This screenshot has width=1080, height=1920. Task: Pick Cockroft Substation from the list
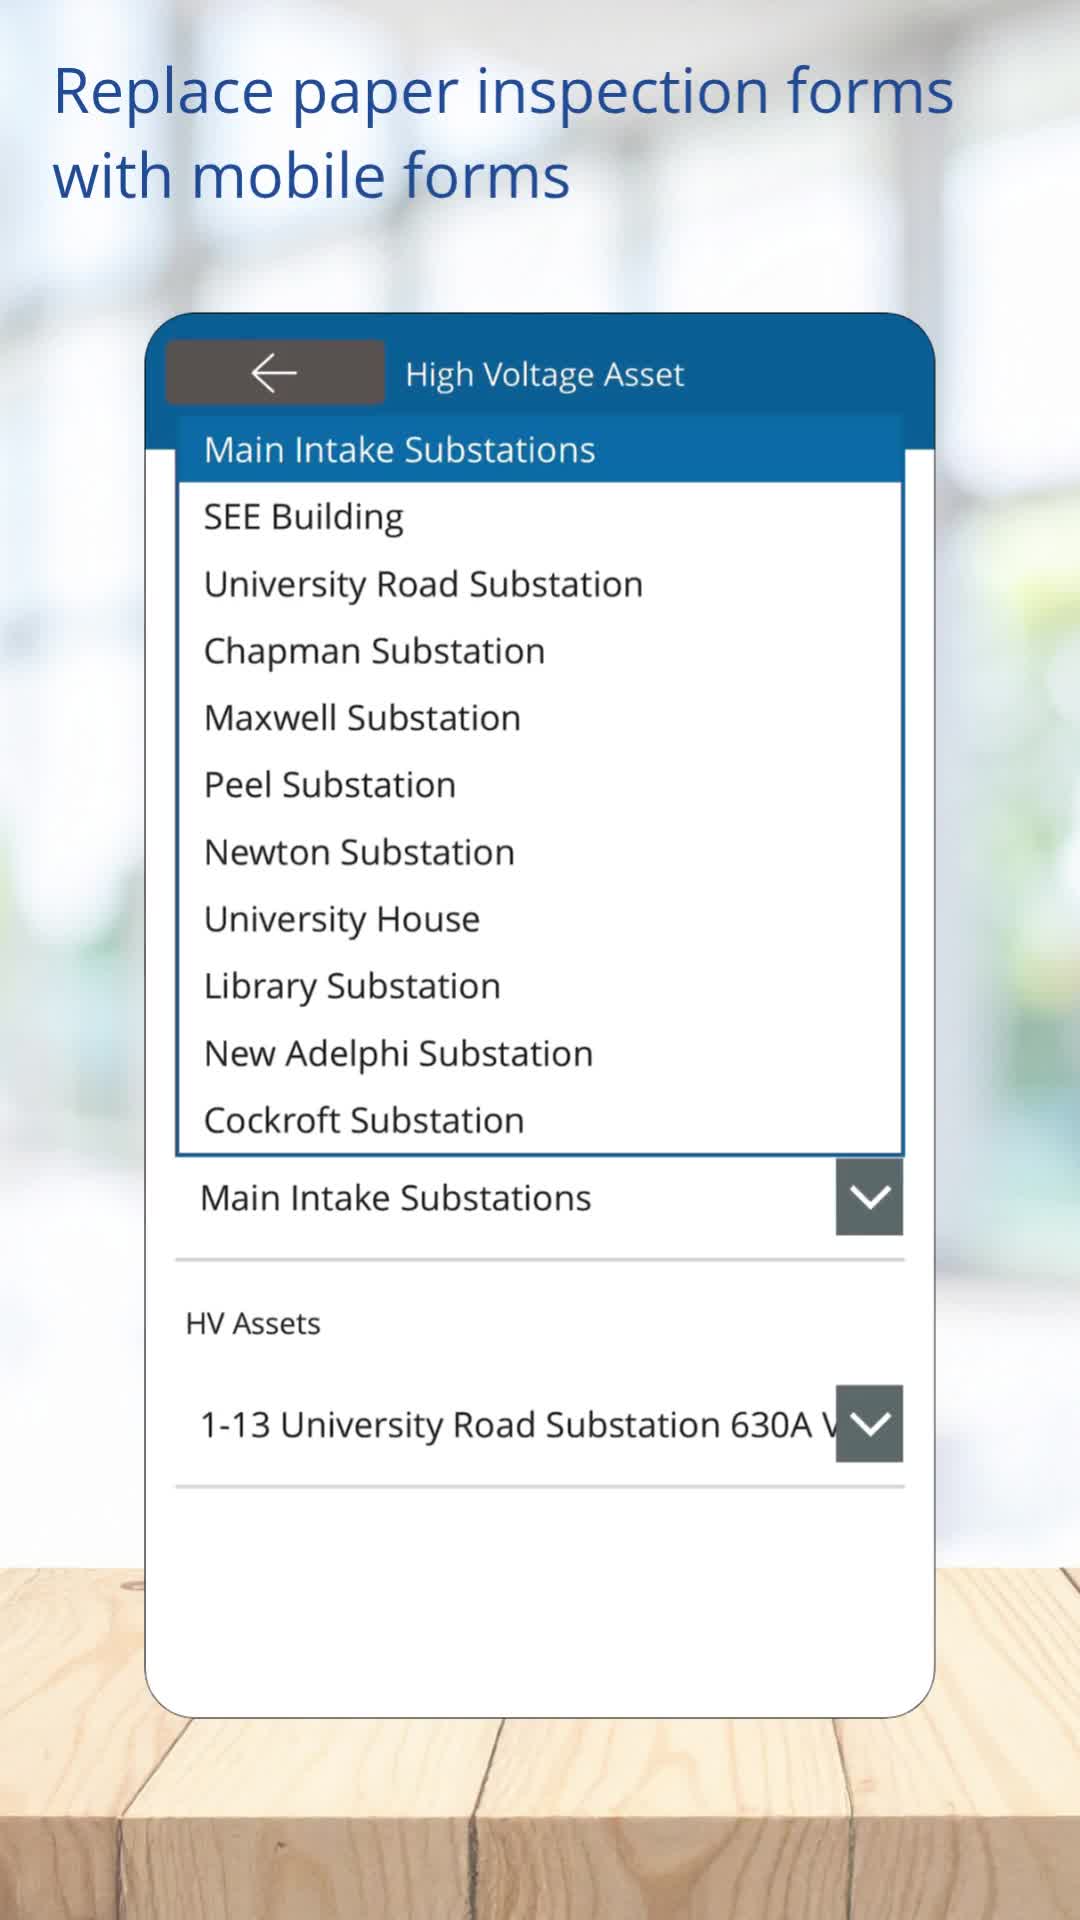pos(364,1120)
